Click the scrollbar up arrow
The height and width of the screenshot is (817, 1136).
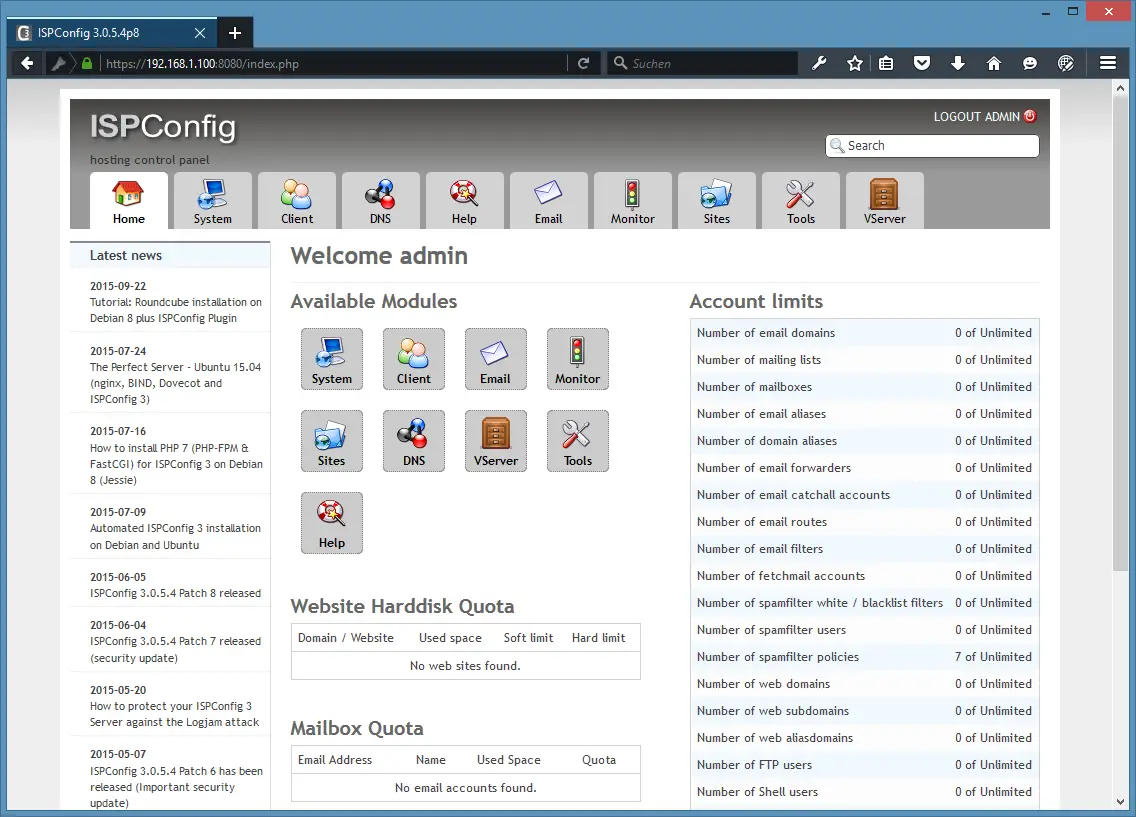[x=1121, y=88]
